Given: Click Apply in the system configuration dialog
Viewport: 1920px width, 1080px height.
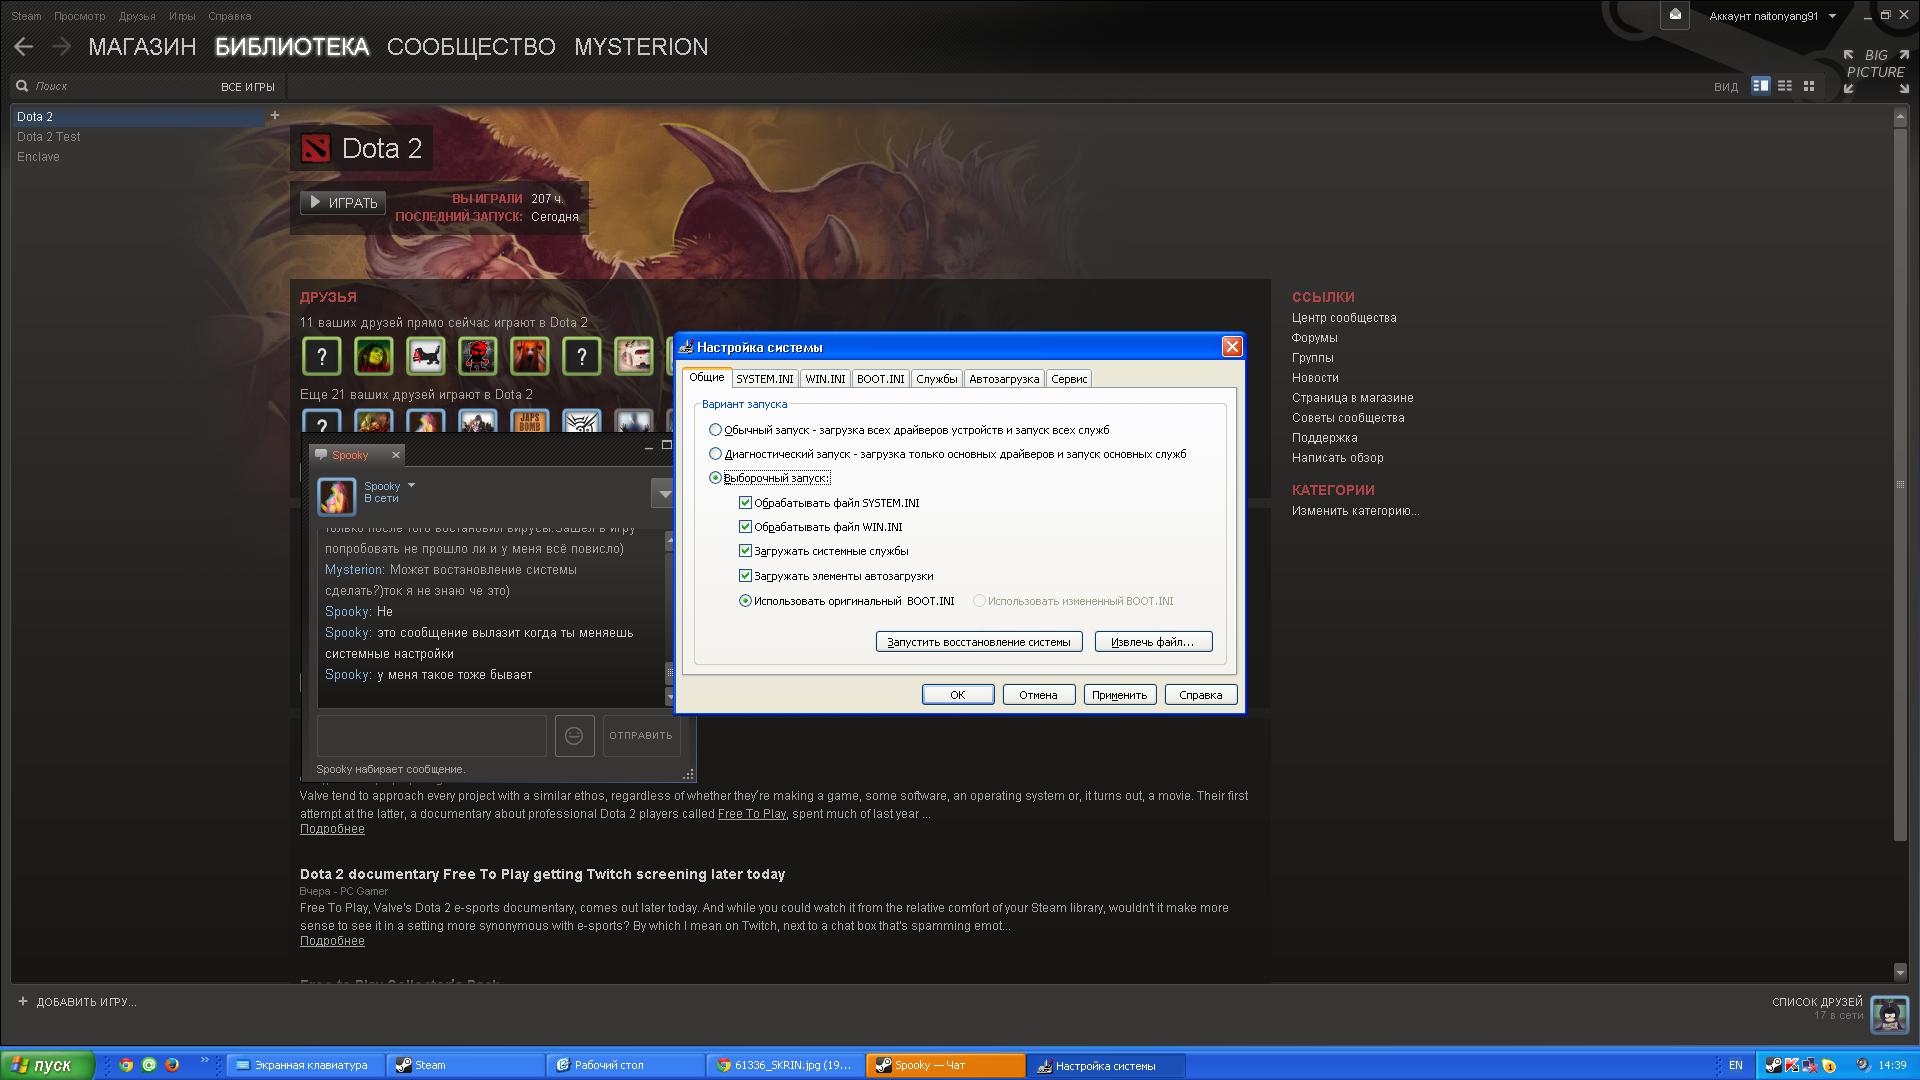Looking at the screenshot, I should pyautogui.click(x=1120, y=695).
